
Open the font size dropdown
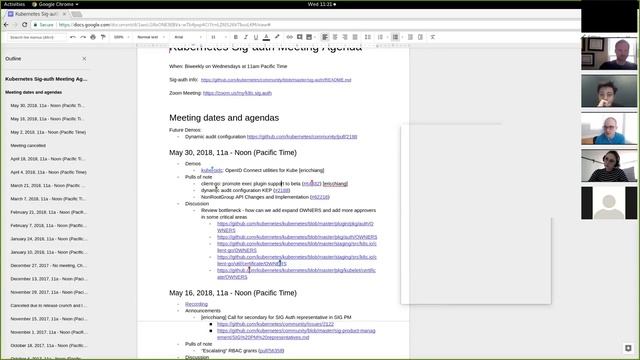tap(218, 37)
